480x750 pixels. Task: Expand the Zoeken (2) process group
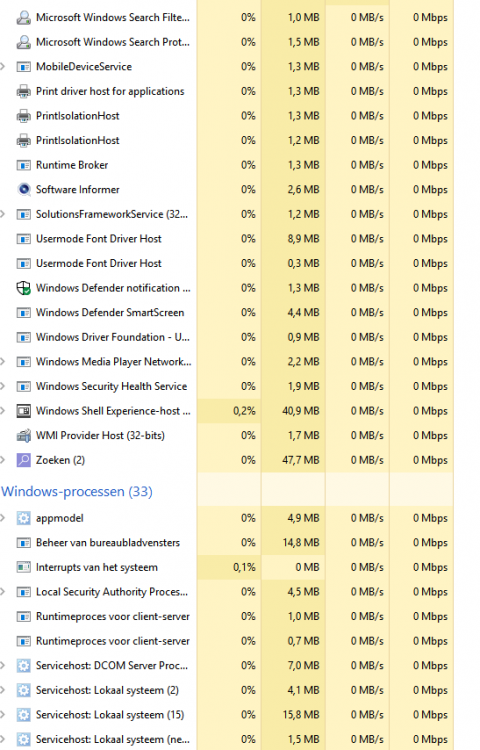click(3, 460)
